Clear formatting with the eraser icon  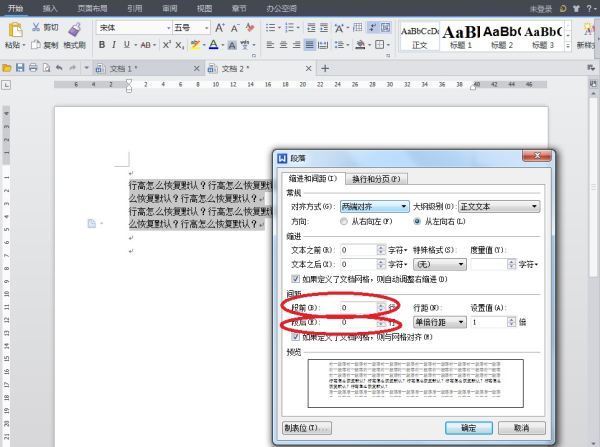250,28
